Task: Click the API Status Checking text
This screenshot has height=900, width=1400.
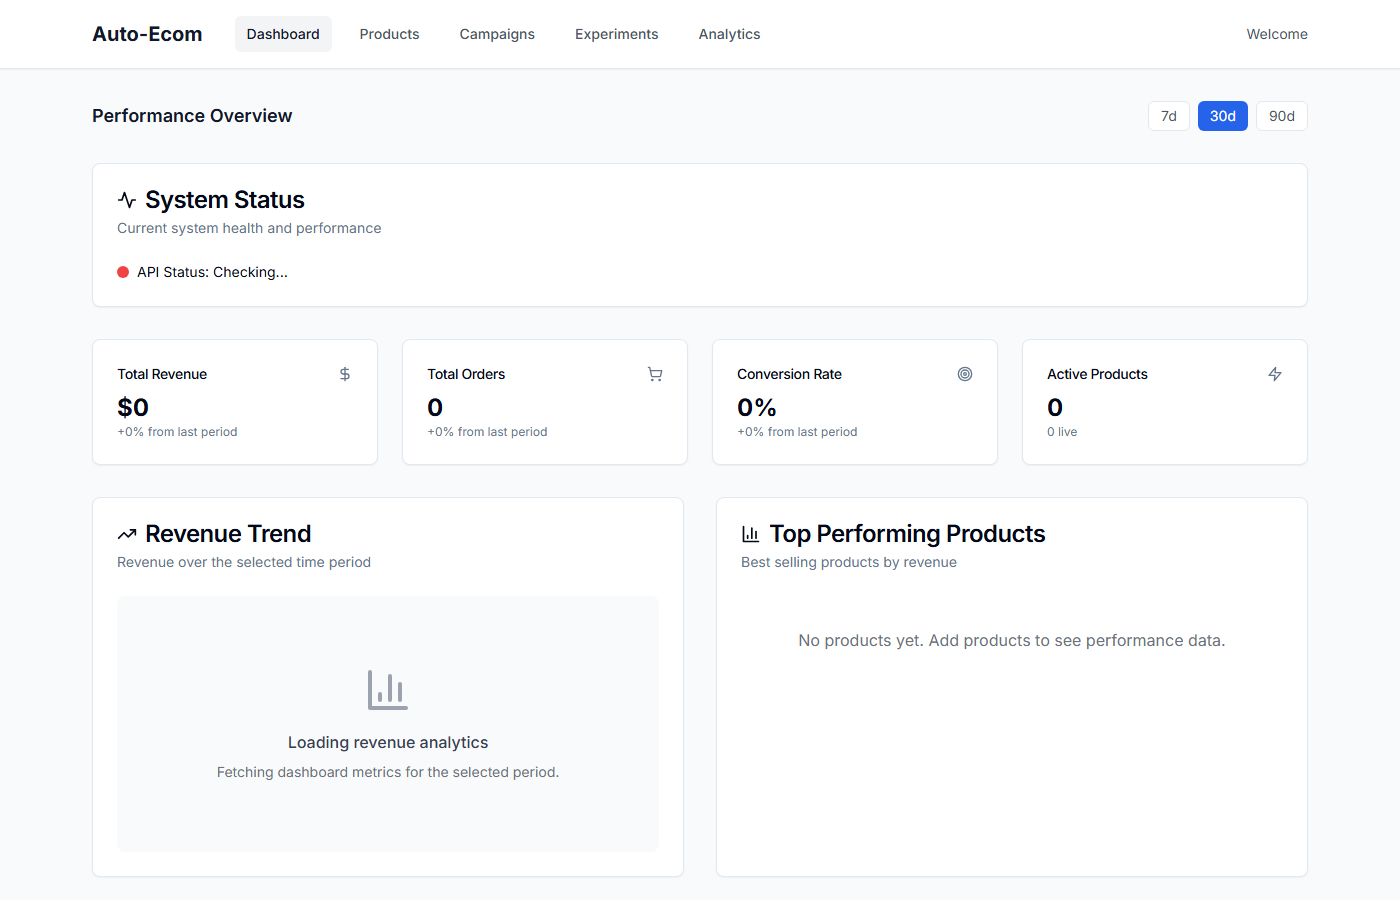Action: coord(210,271)
